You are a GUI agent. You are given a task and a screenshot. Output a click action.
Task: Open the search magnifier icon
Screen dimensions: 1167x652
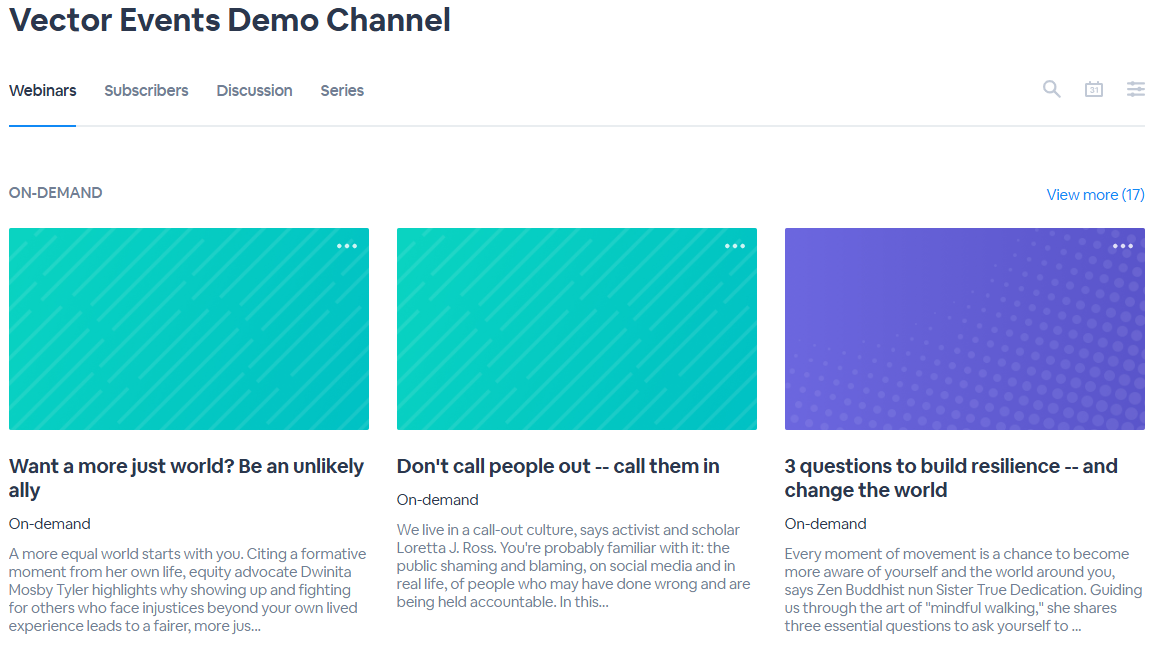[1051, 89]
